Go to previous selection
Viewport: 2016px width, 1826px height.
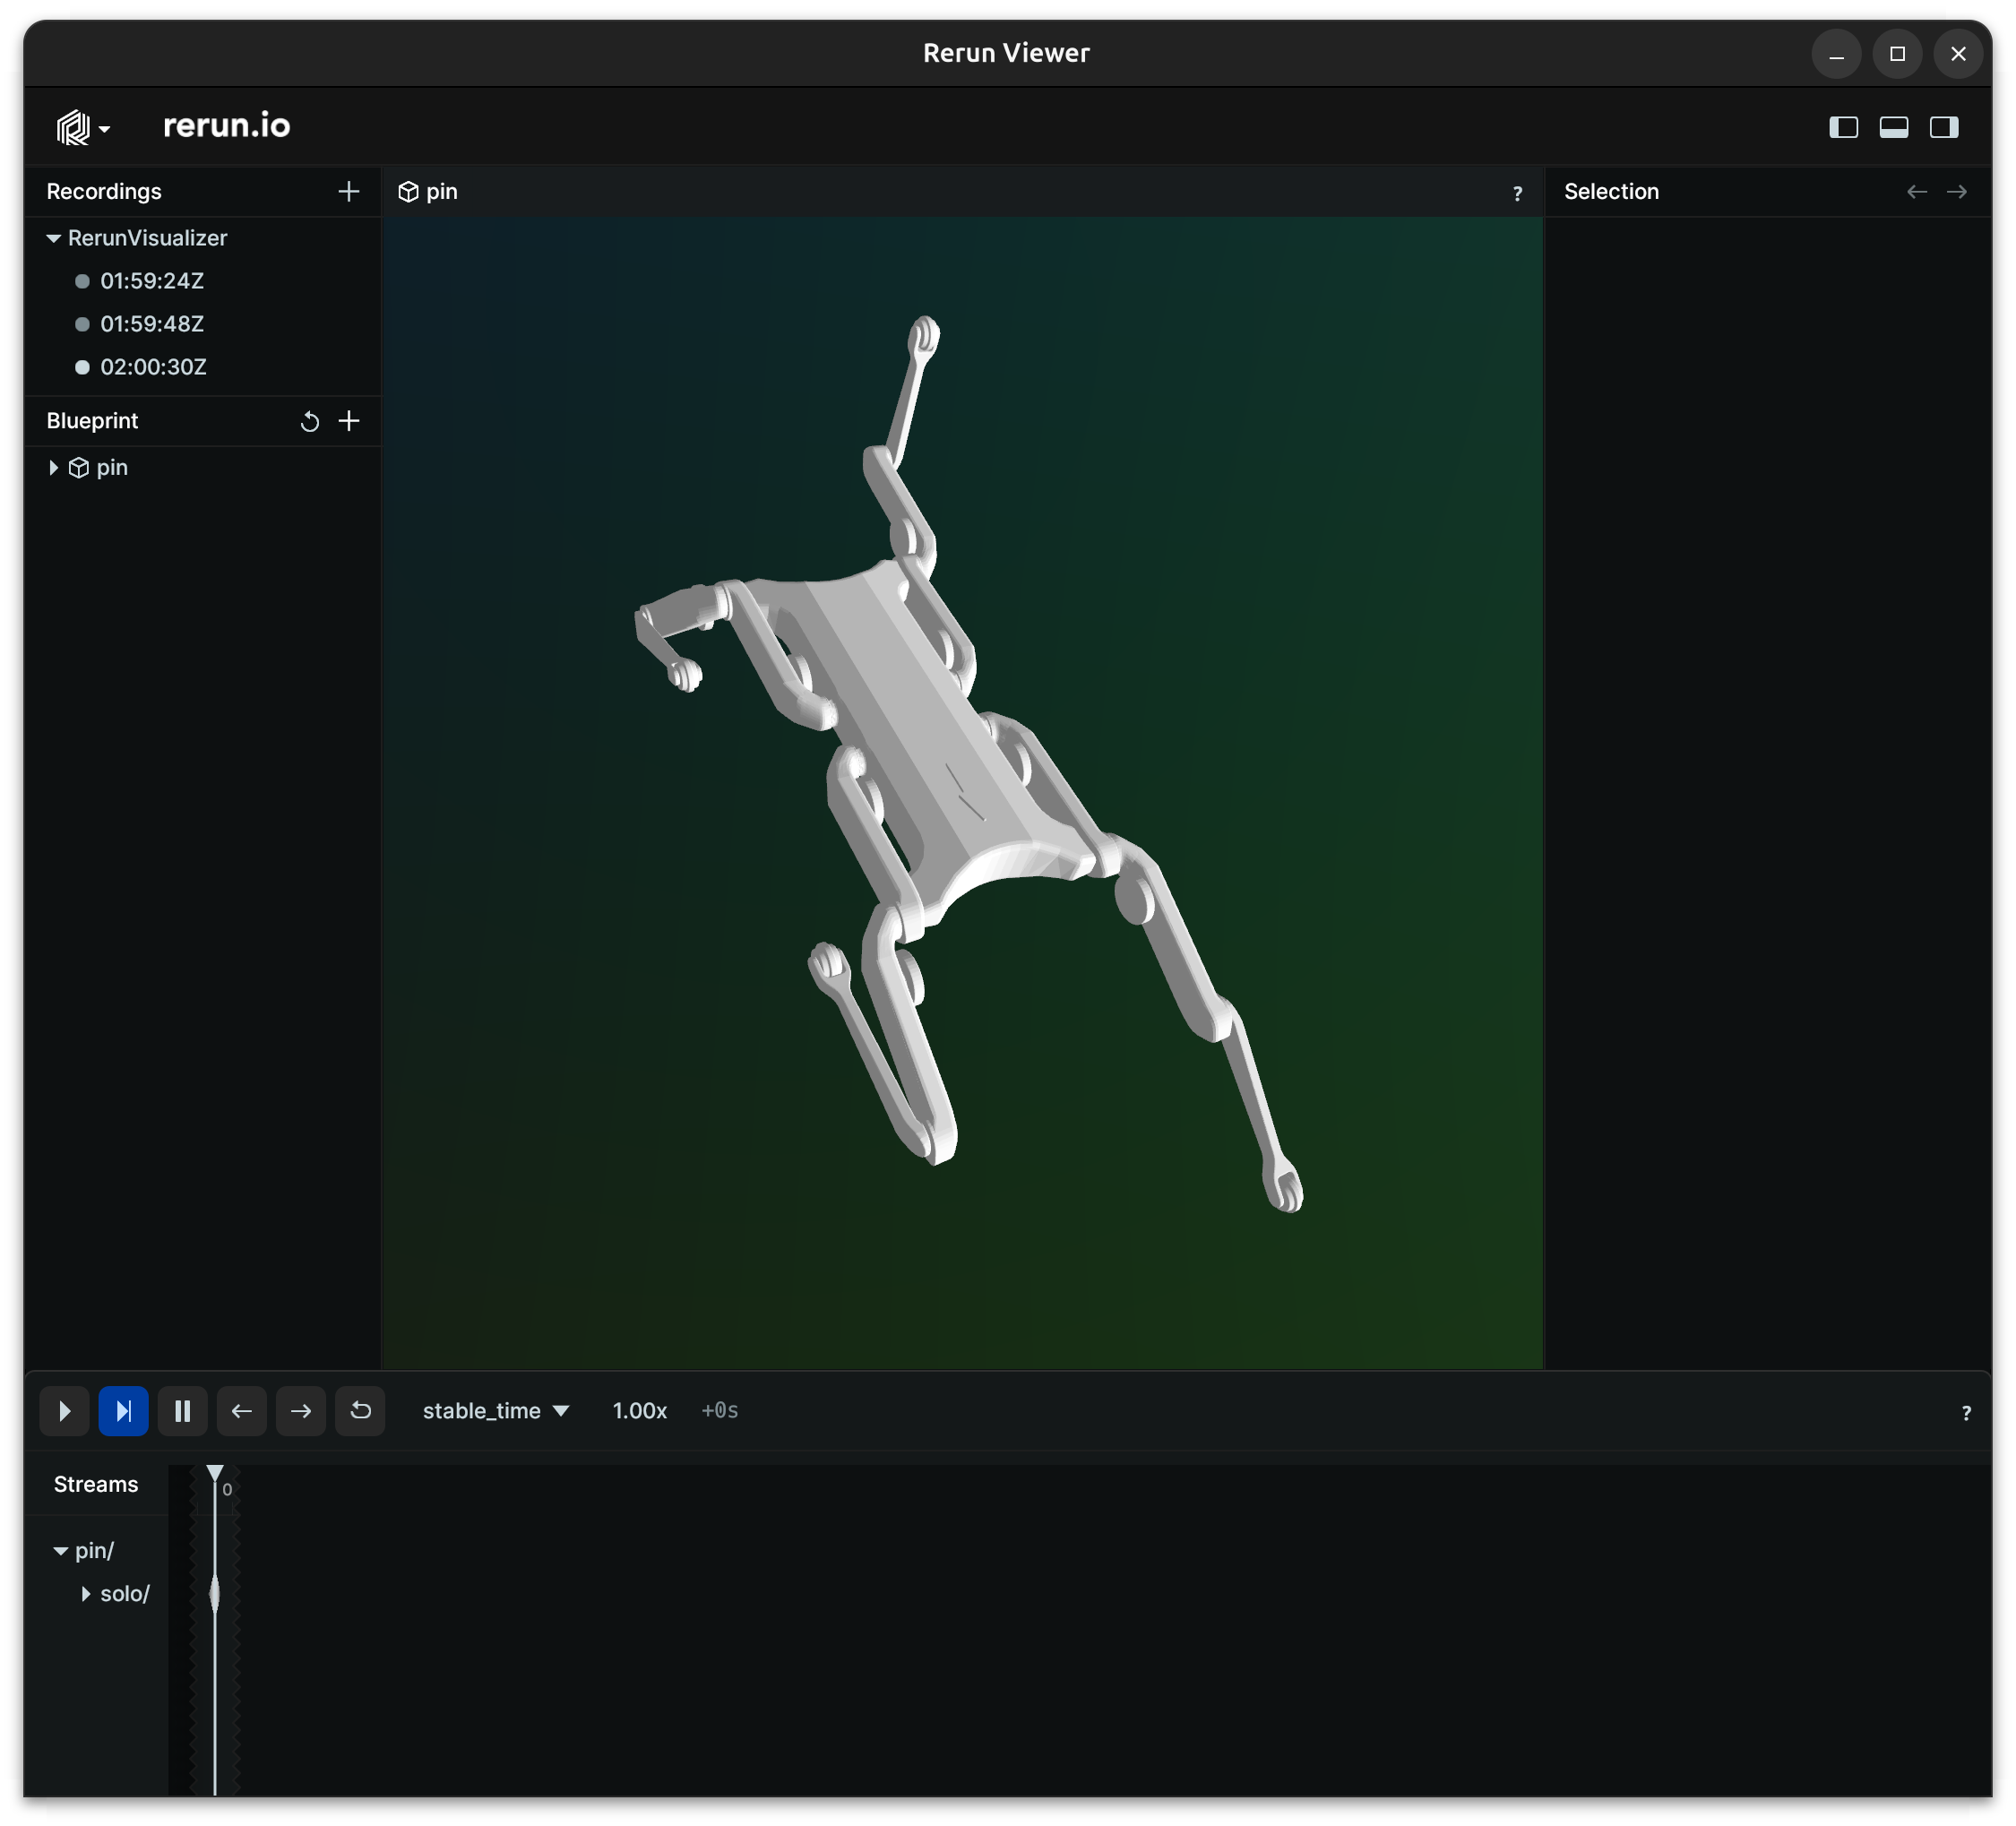pos(1916,191)
